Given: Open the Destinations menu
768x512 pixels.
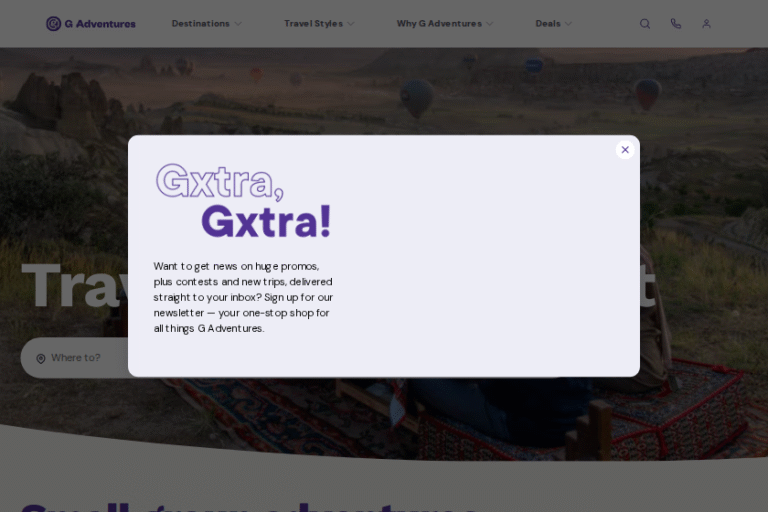Looking at the screenshot, I should pyautogui.click(x=200, y=24).
